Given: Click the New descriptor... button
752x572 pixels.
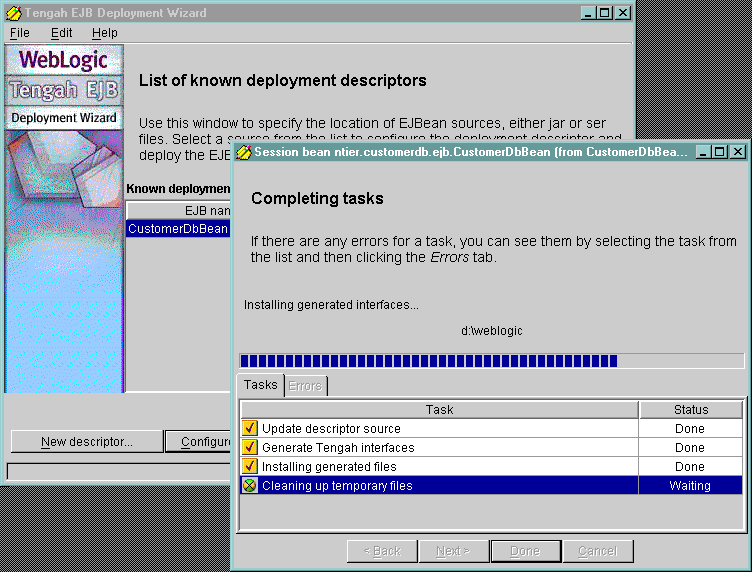Looking at the screenshot, I should point(87,442).
